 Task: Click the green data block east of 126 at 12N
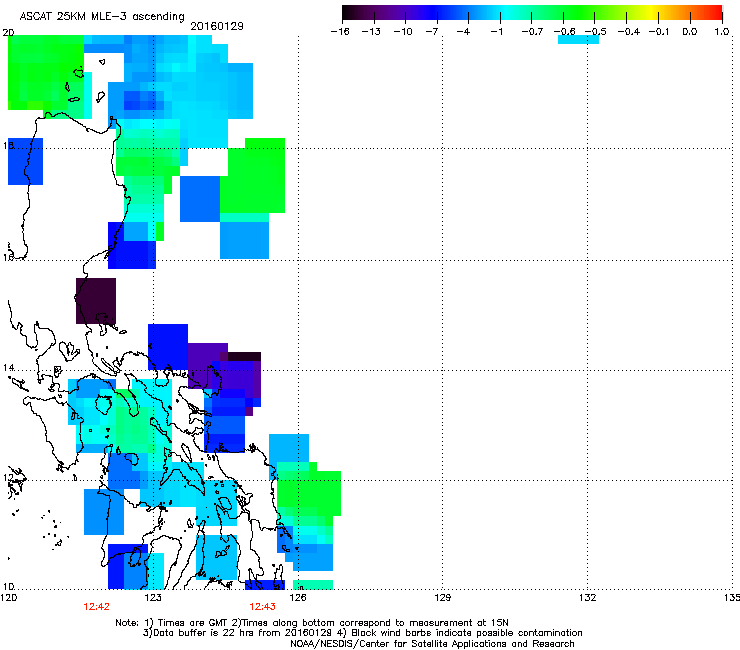[309, 493]
